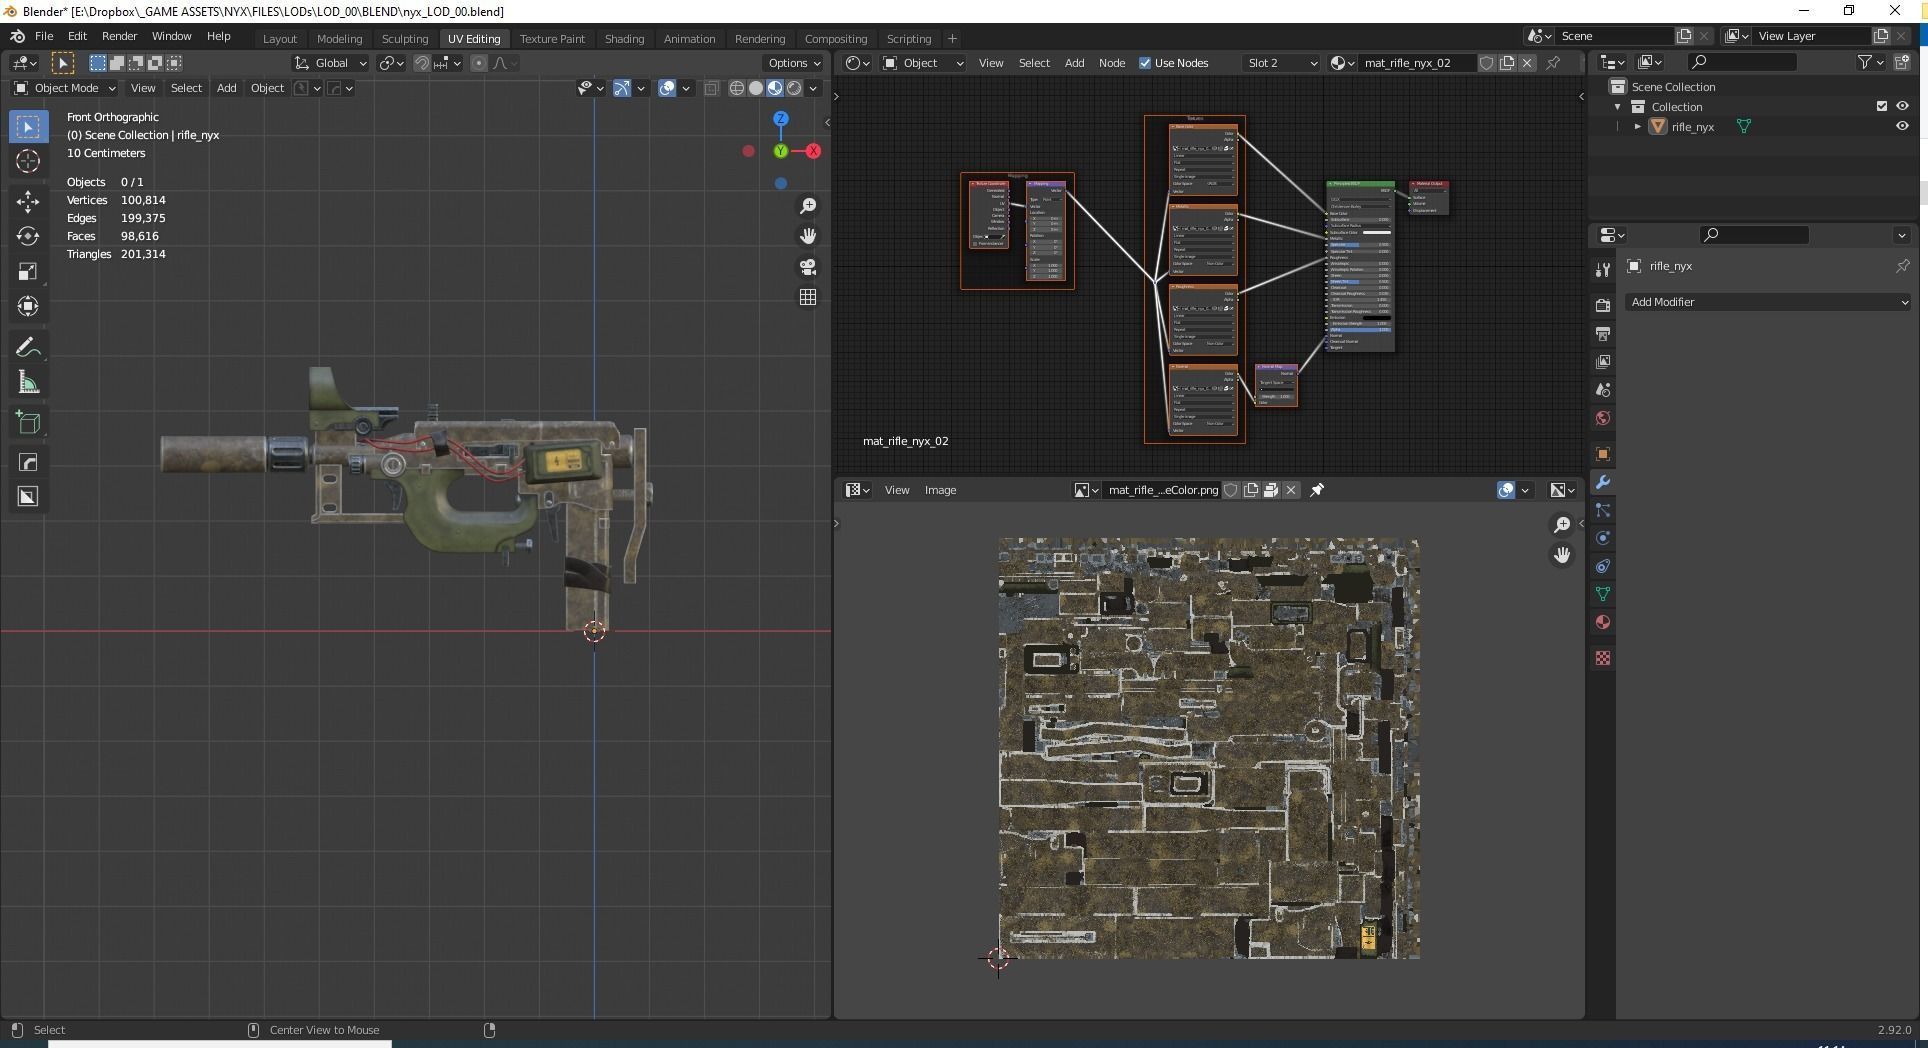The height and width of the screenshot is (1048, 1928).
Task: Select the Rotate tool in the viewport toolbar
Action: pos(27,236)
